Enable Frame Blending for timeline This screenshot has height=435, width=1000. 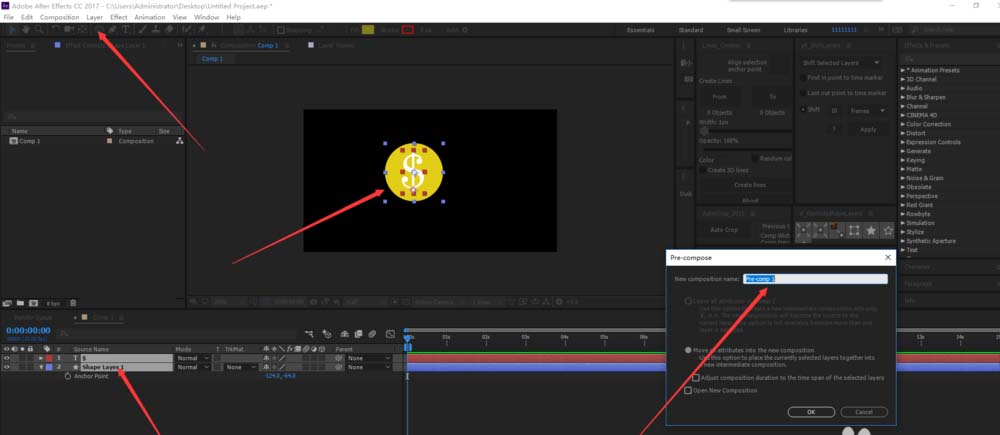(x=358, y=334)
